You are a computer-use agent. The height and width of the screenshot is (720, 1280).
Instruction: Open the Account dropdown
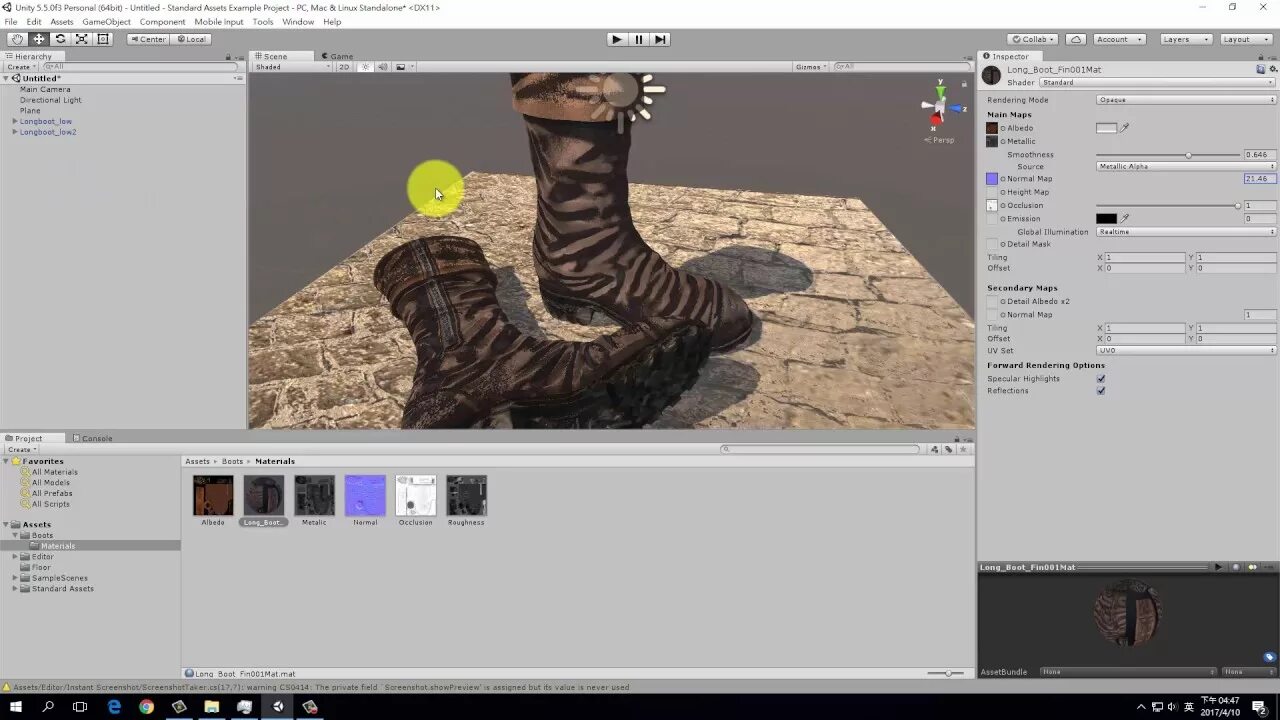click(1120, 39)
